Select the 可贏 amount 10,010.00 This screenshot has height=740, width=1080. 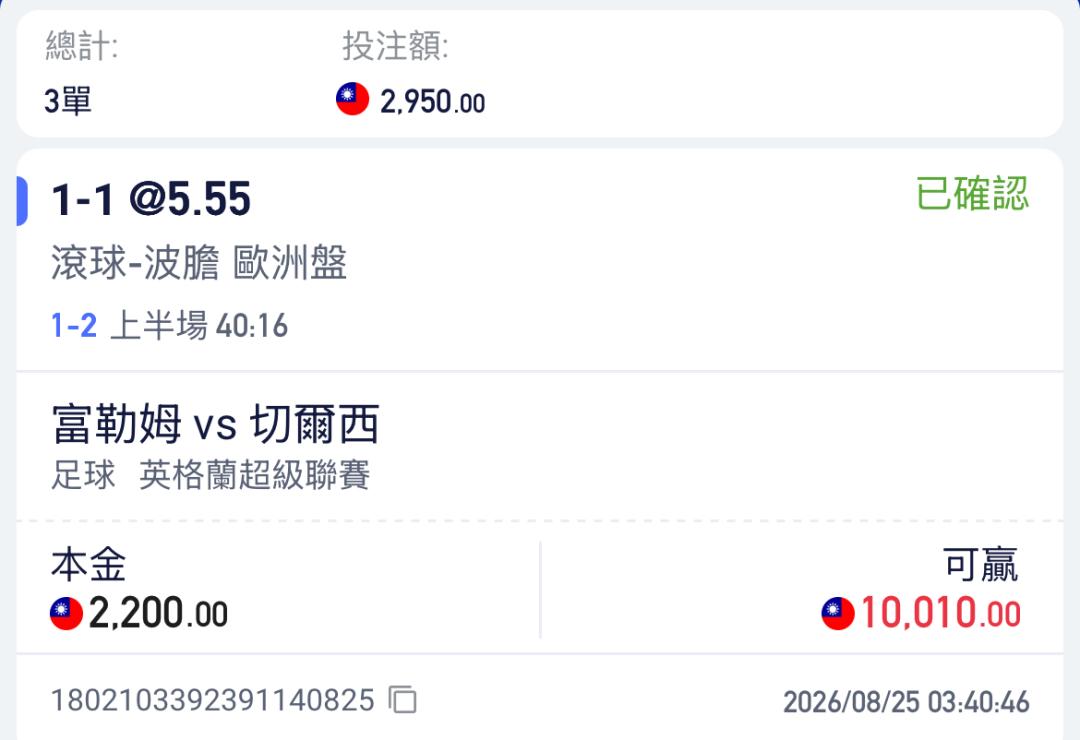(940, 613)
